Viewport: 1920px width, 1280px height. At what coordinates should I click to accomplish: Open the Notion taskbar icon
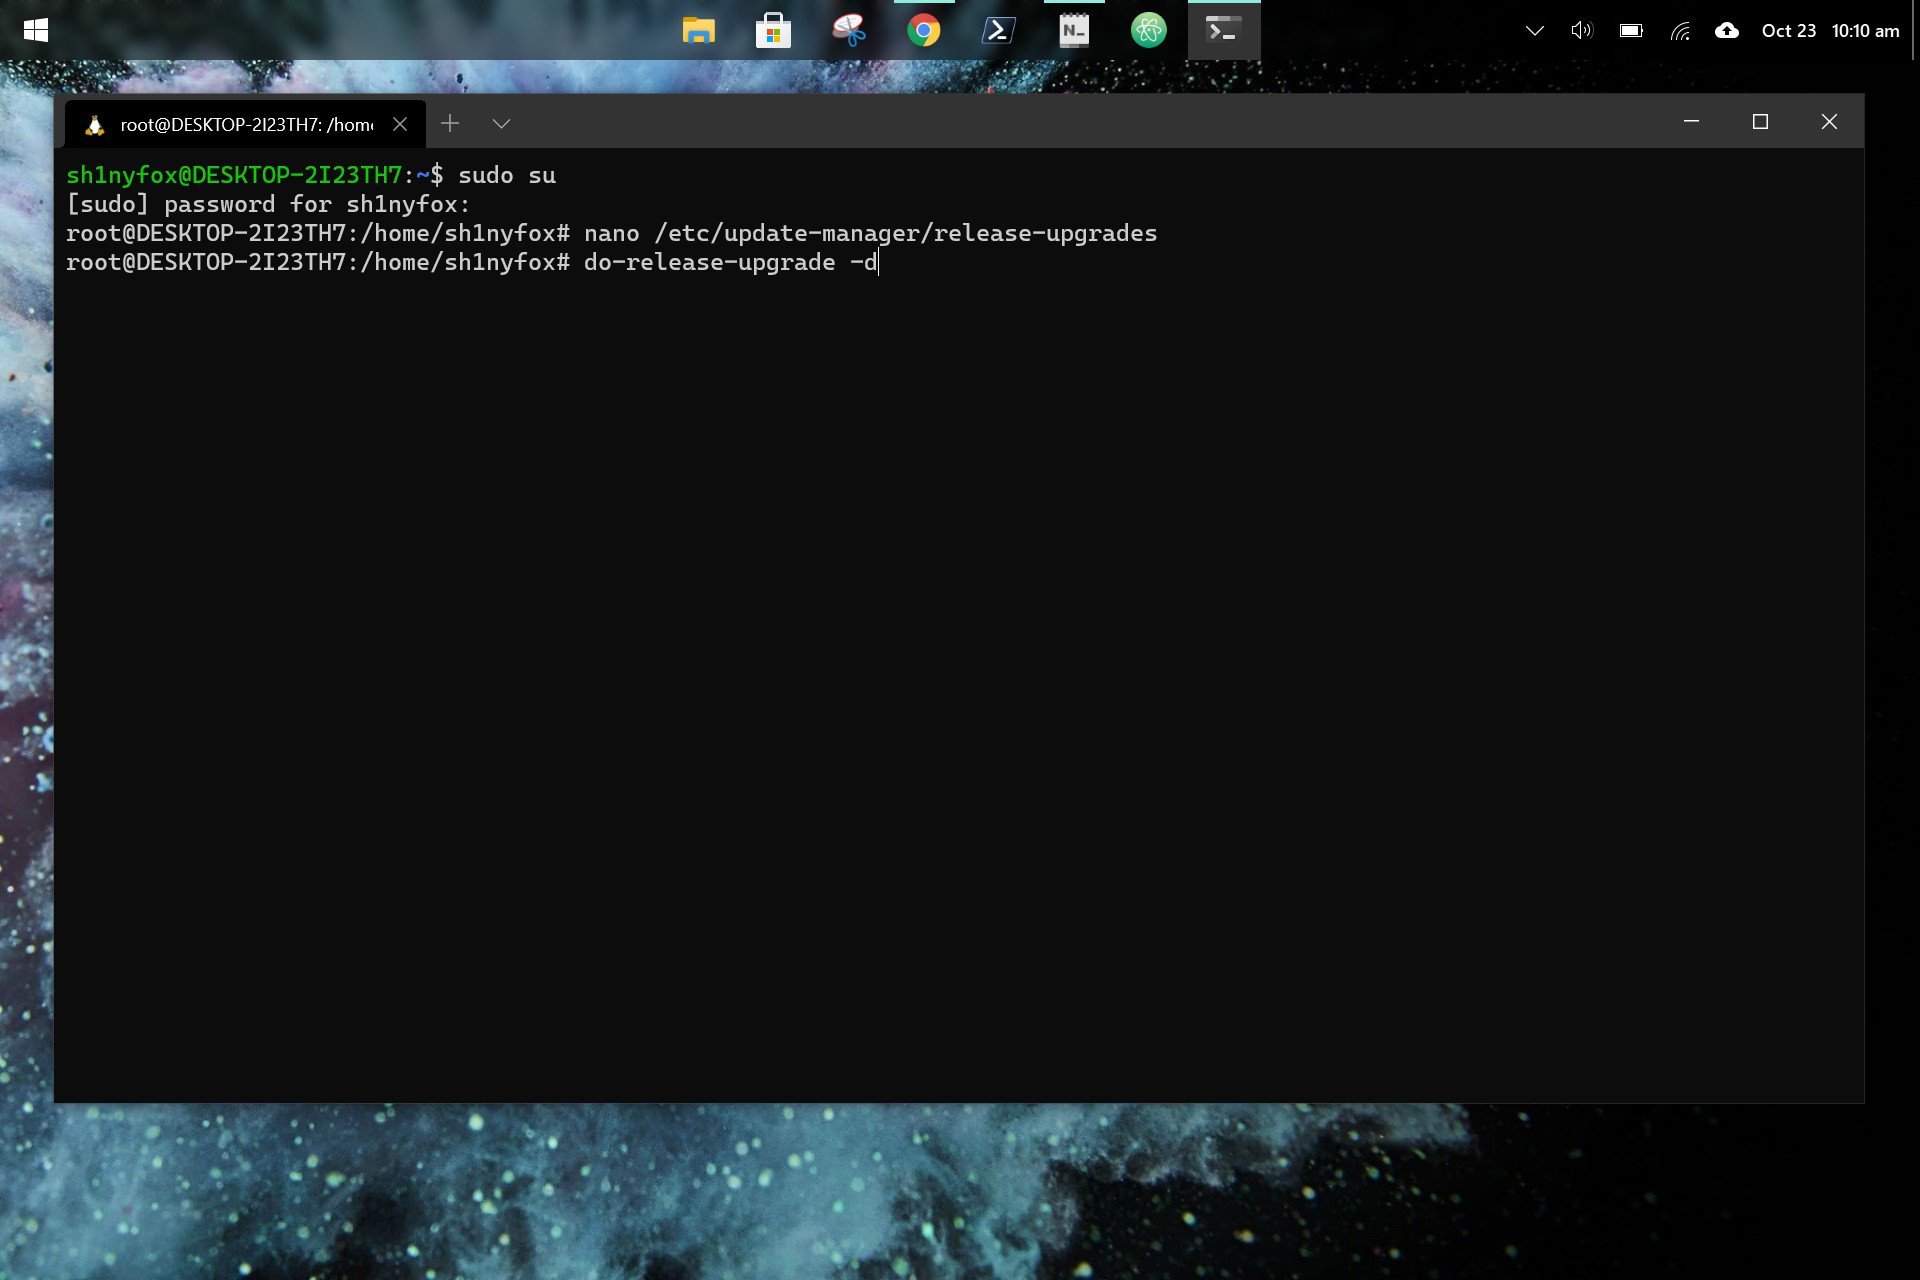click(x=1073, y=31)
